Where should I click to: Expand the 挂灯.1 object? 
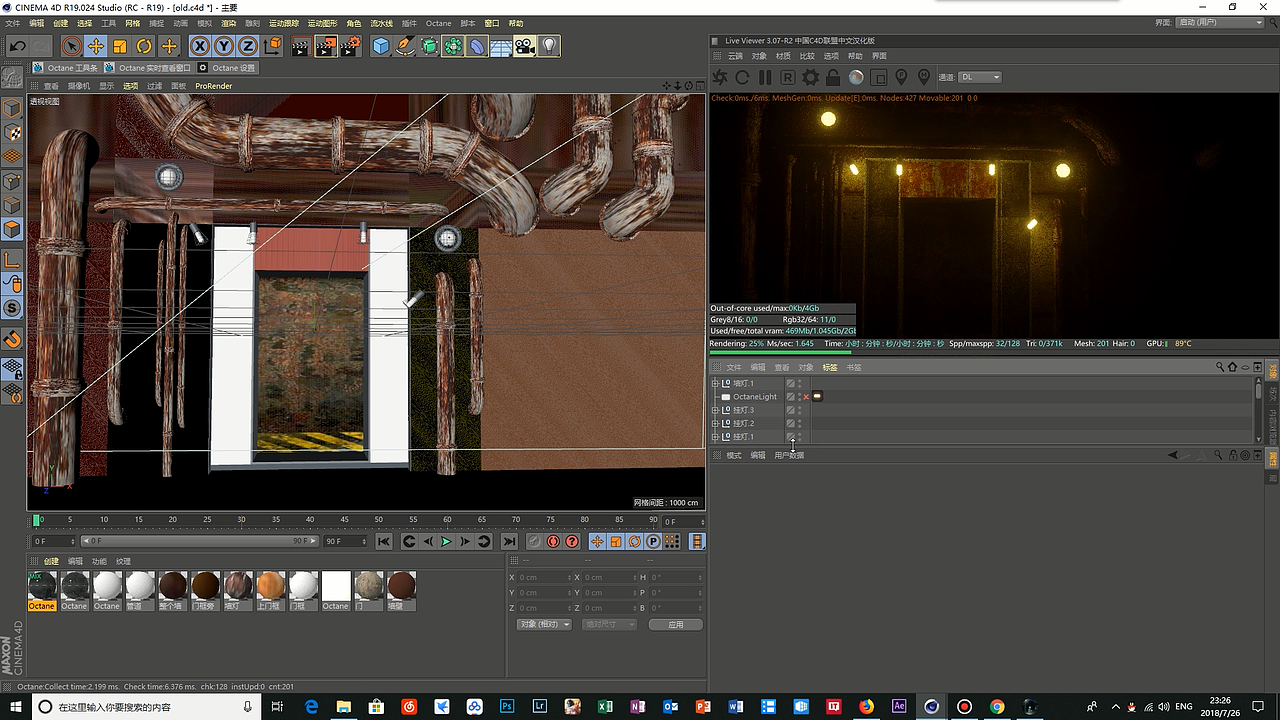pos(715,437)
